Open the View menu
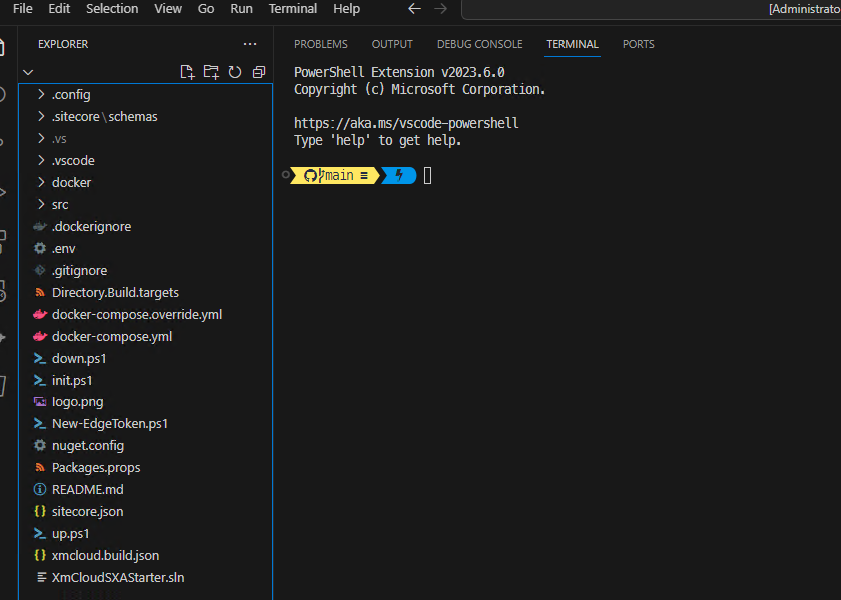 (168, 9)
